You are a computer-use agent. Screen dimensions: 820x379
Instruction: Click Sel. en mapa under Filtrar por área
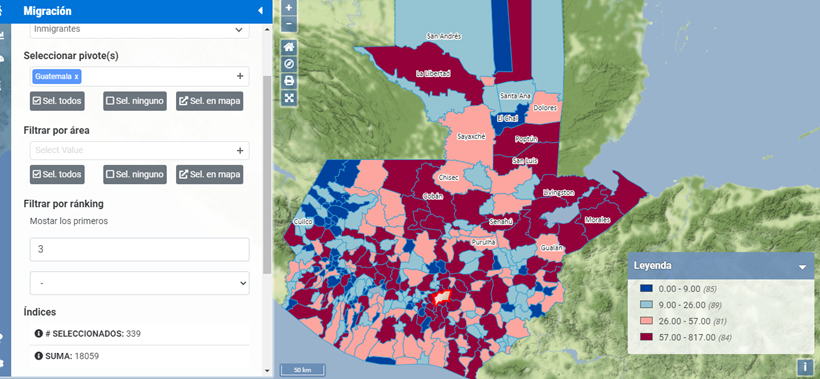tap(209, 174)
